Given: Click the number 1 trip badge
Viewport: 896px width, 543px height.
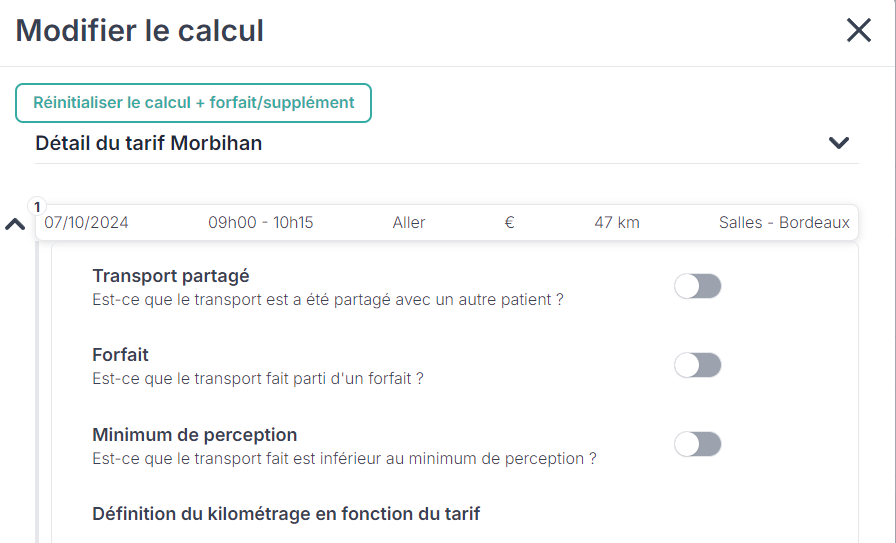Looking at the screenshot, I should (x=37, y=207).
